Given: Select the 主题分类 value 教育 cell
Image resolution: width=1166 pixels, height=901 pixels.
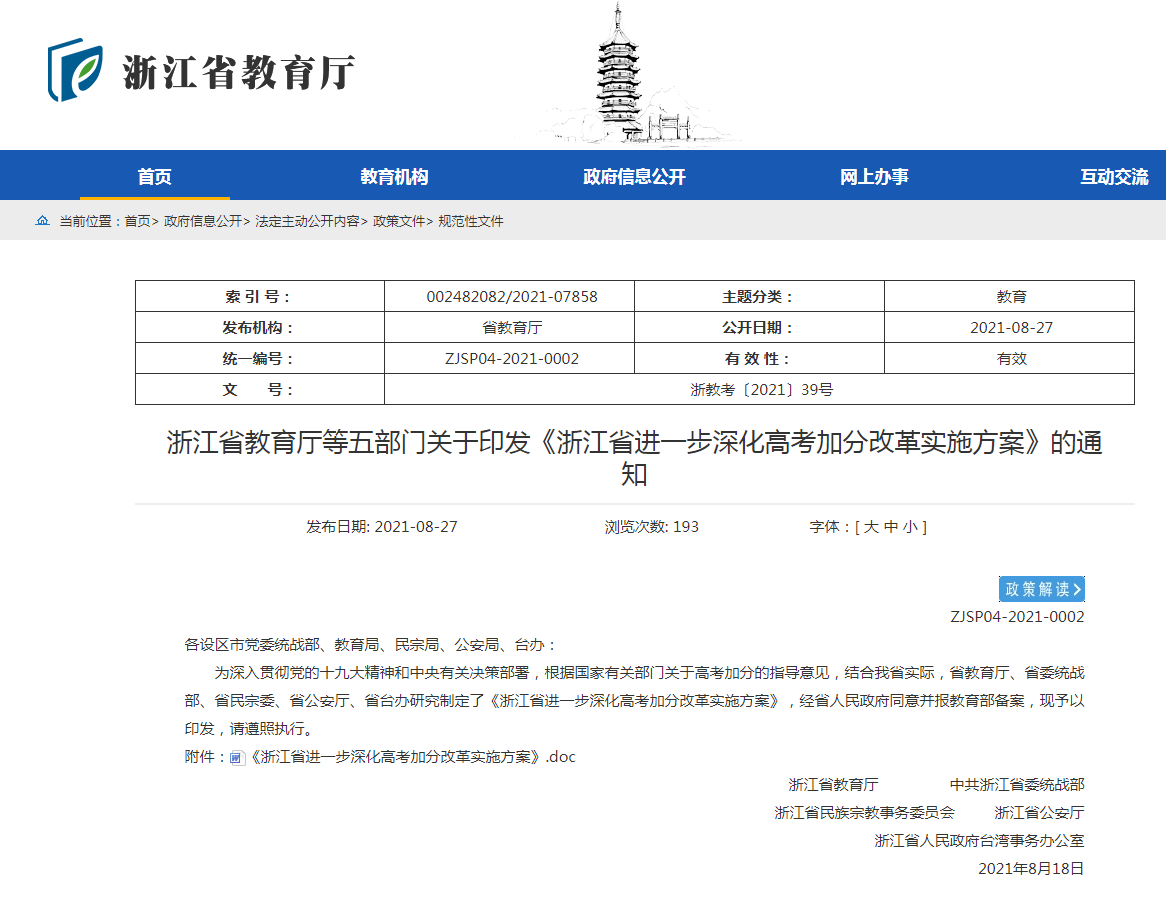Looking at the screenshot, I should pyautogui.click(x=1009, y=296).
